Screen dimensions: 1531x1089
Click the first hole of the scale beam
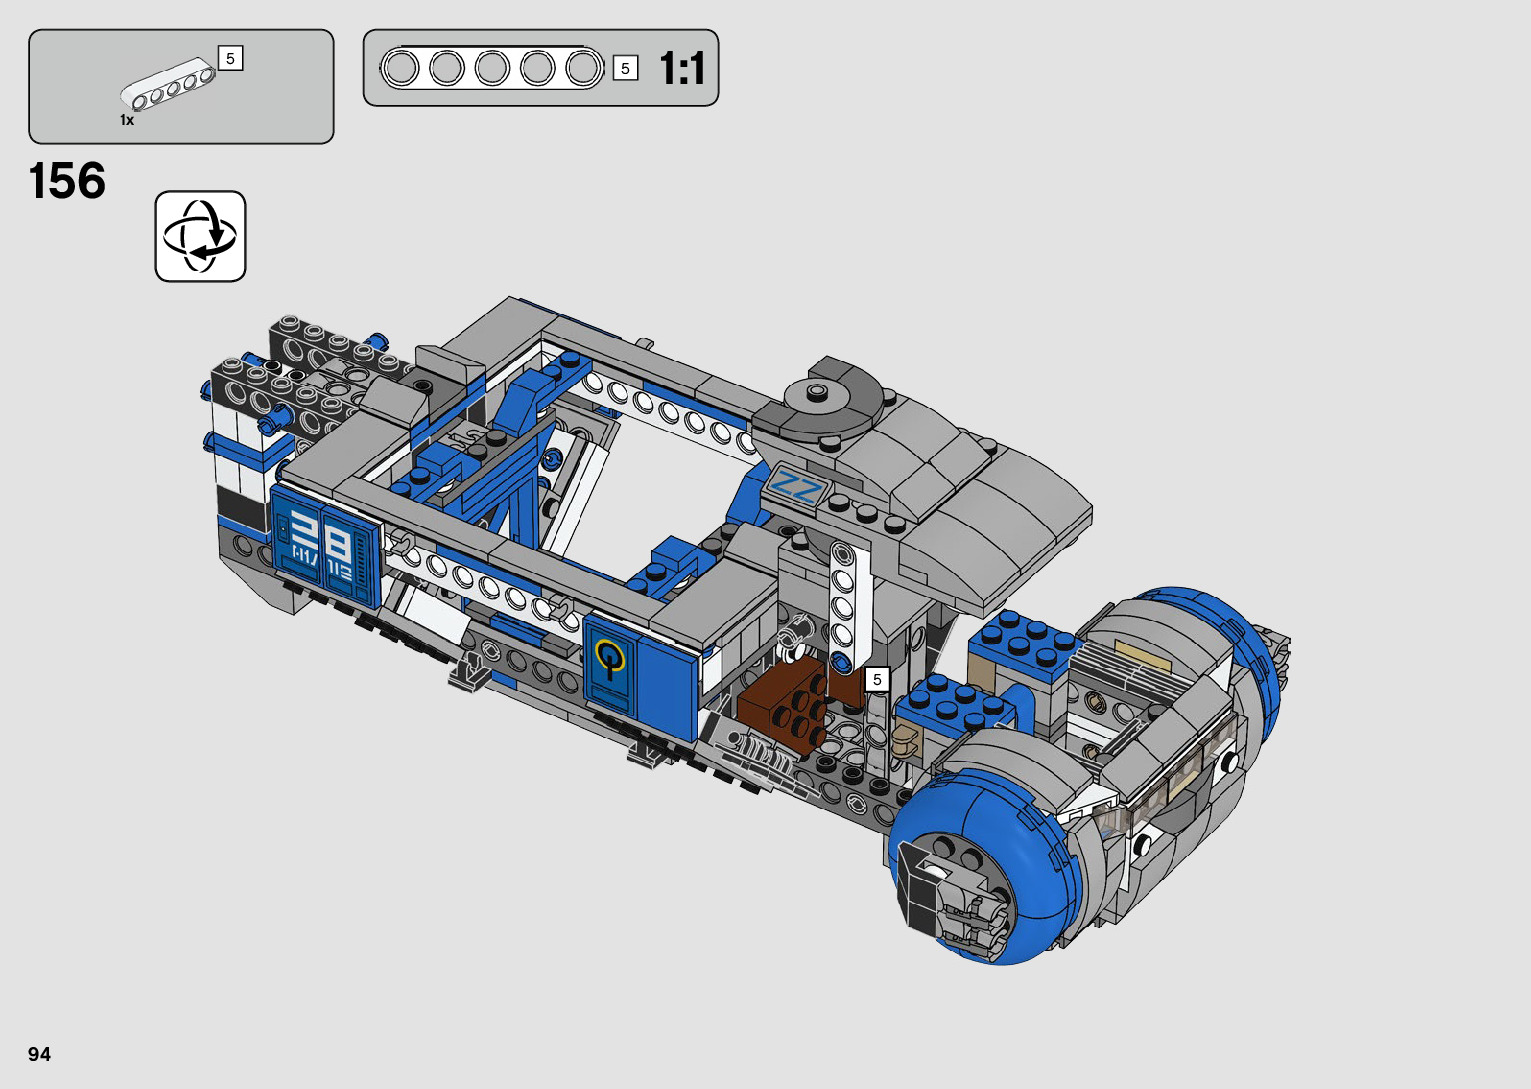point(402,68)
